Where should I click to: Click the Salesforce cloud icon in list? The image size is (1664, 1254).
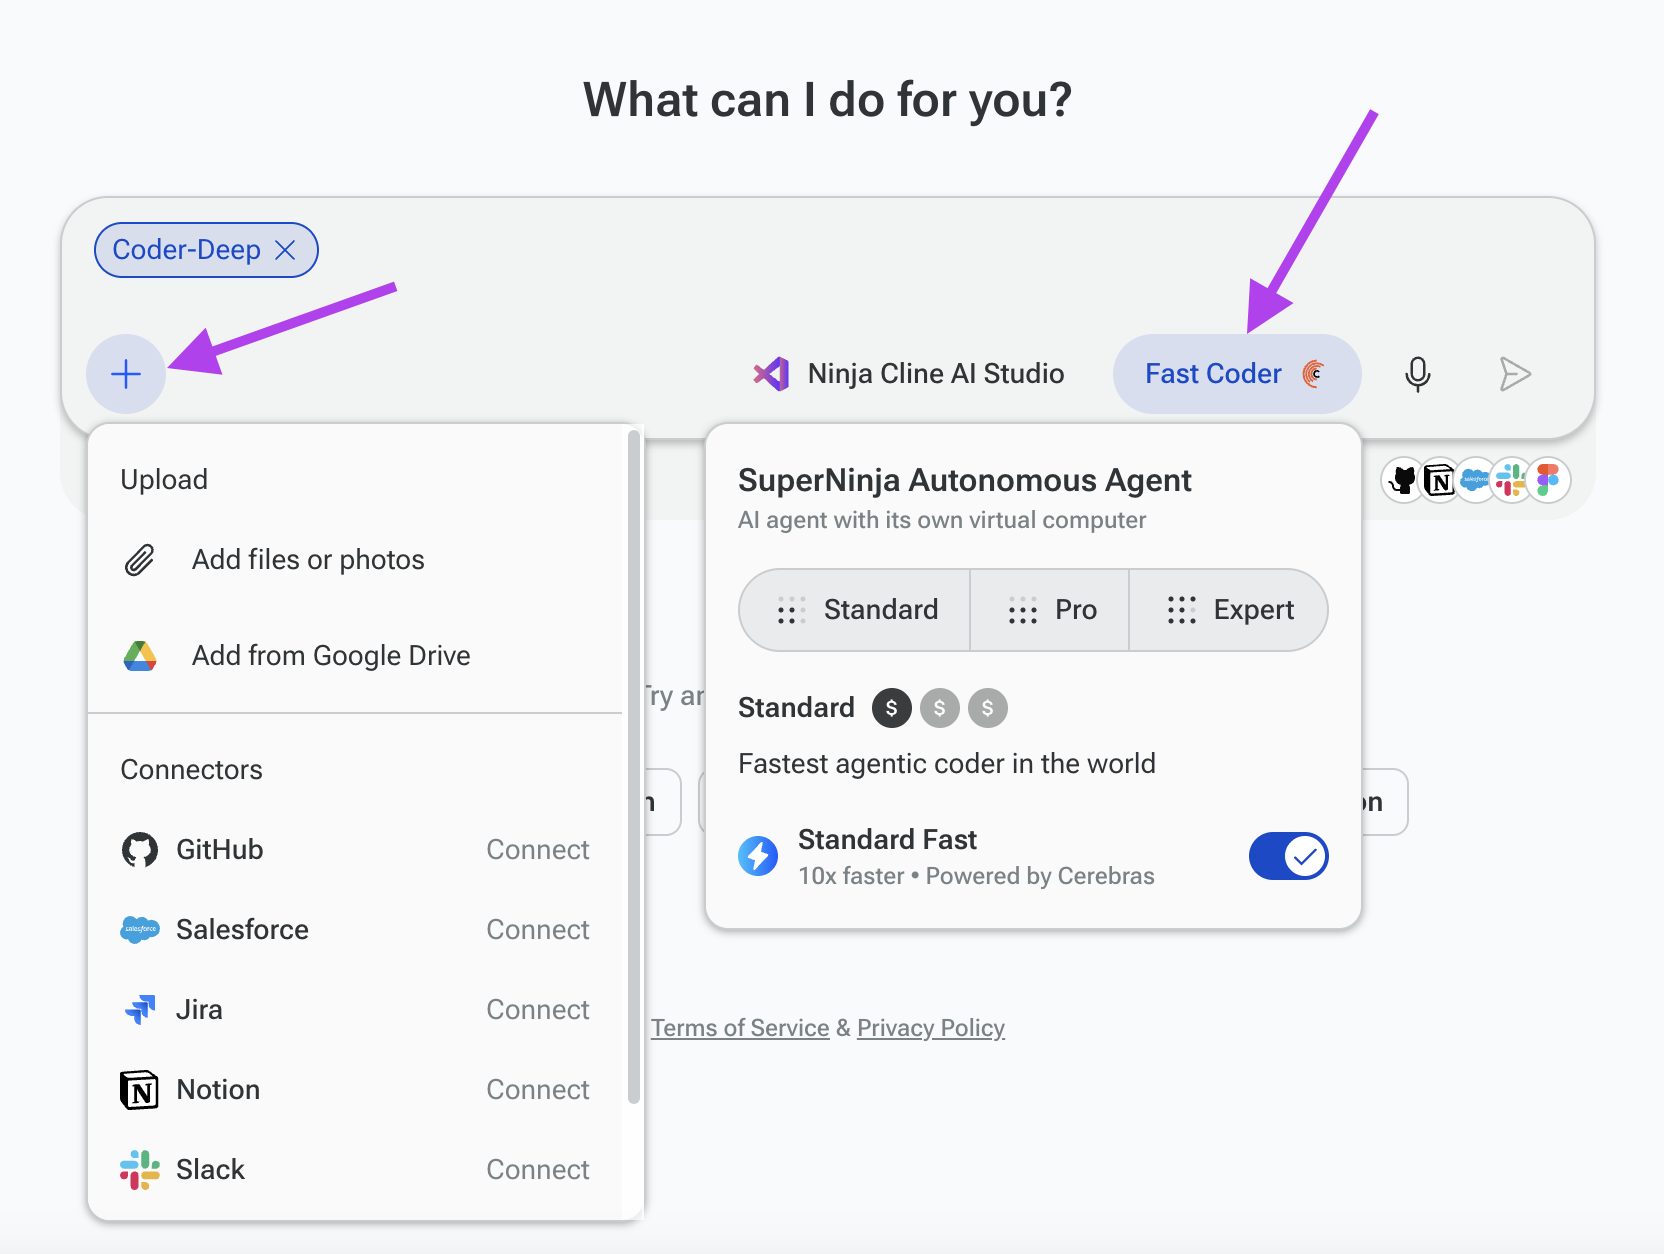pos(140,930)
